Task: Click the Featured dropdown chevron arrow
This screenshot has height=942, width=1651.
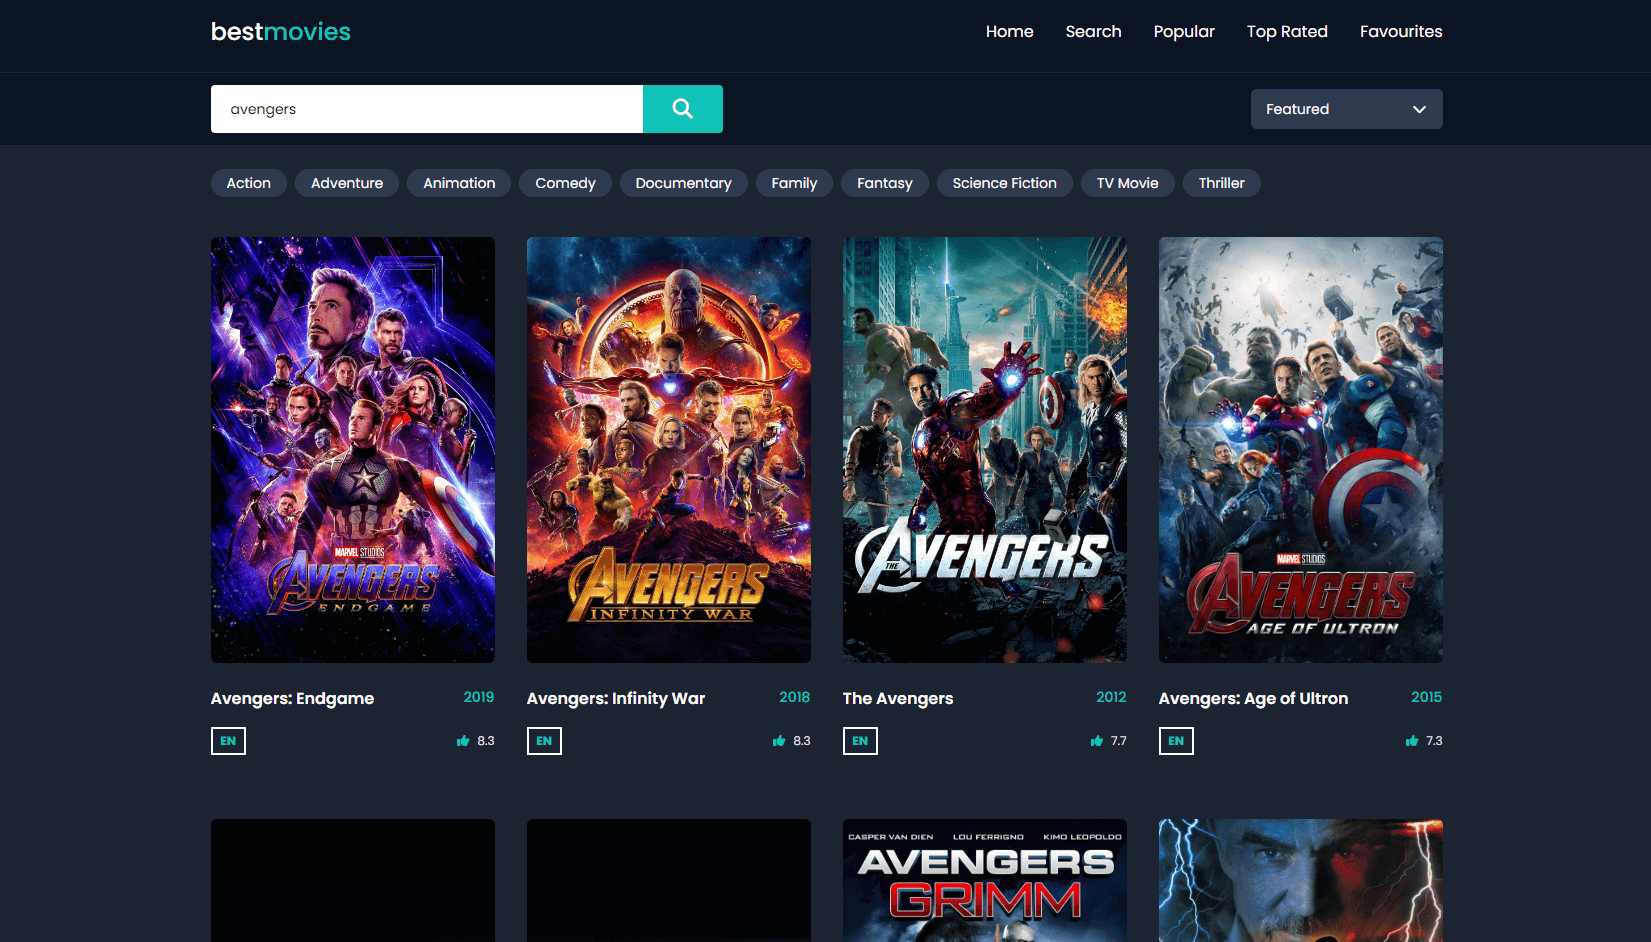Action: click(x=1419, y=109)
